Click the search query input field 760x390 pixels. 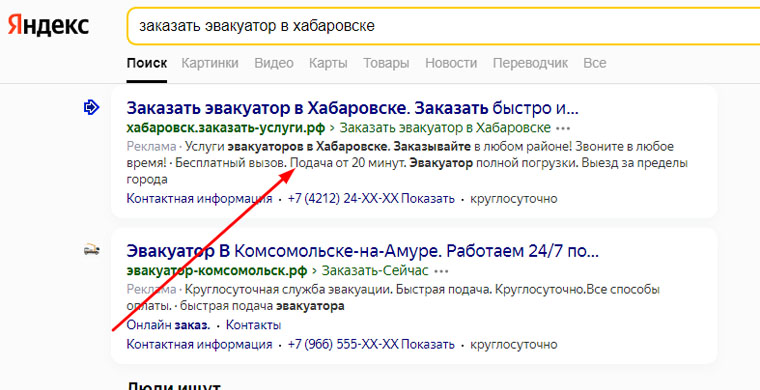443,26
